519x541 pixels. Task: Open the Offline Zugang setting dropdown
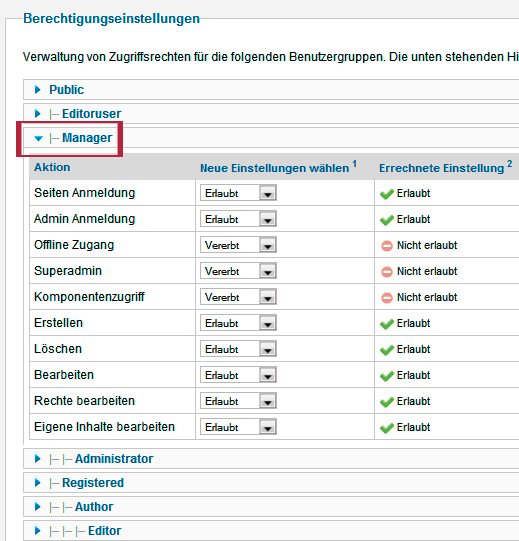(x=238, y=245)
